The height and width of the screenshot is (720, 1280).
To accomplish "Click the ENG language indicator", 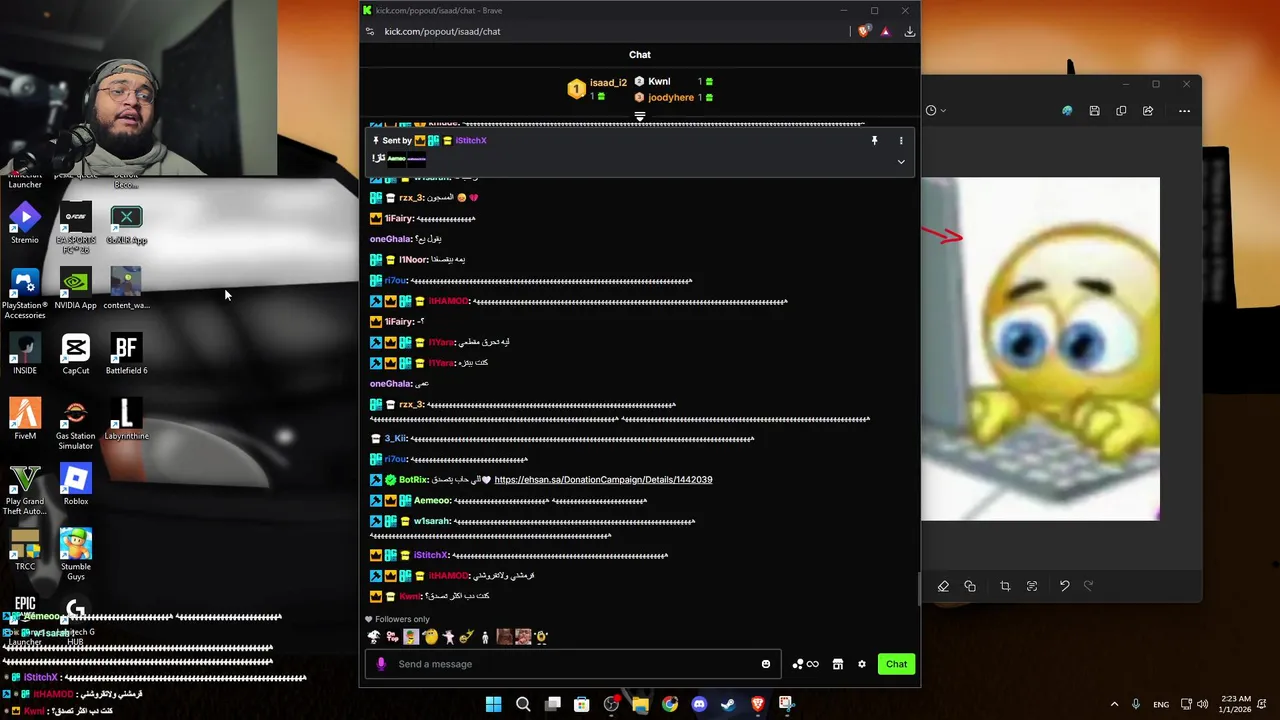I will coord(1161,704).
